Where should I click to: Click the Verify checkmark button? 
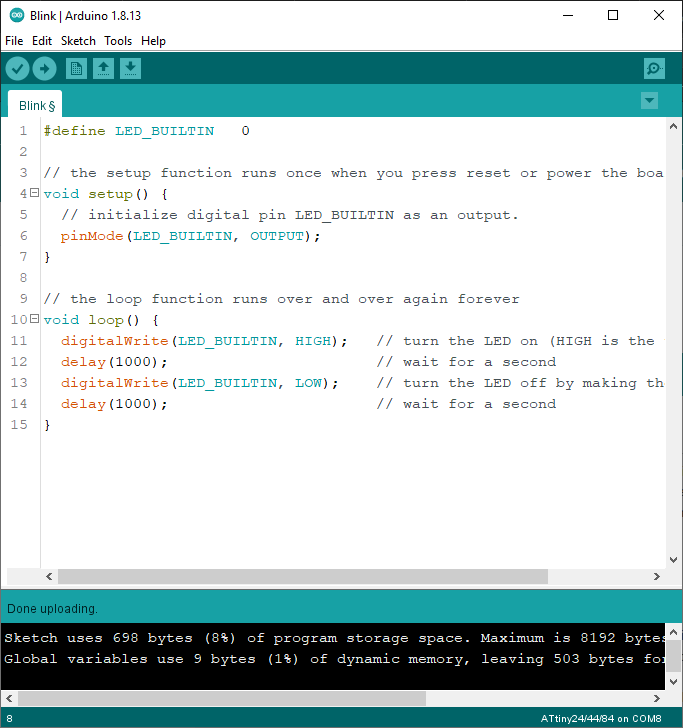(x=18, y=69)
